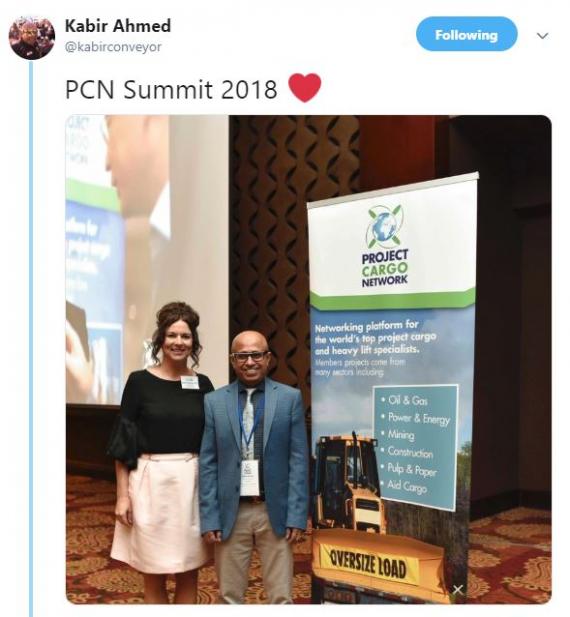Select the PCN Summit 2018 tweet text

tap(172, 90)
